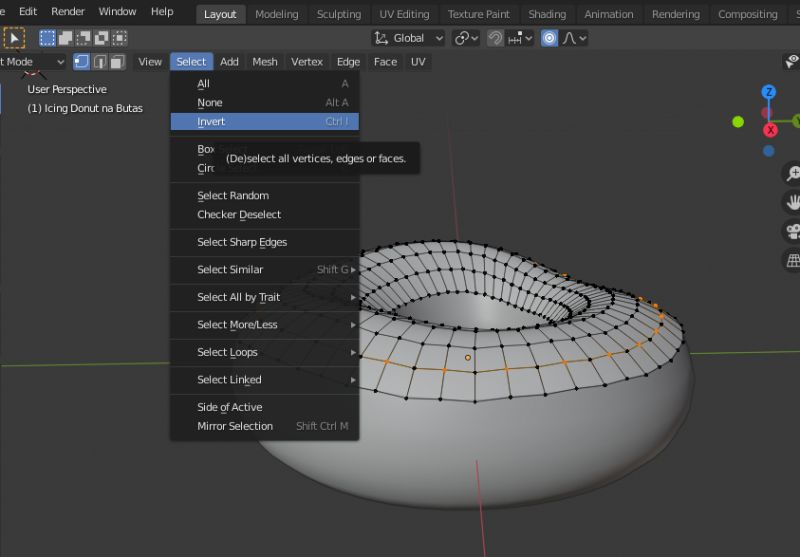Open the Edit Mode dropdown
Image resolution: width=800 pixels, height=557 pixels.
pyautogui.click(x=33, y=62)
